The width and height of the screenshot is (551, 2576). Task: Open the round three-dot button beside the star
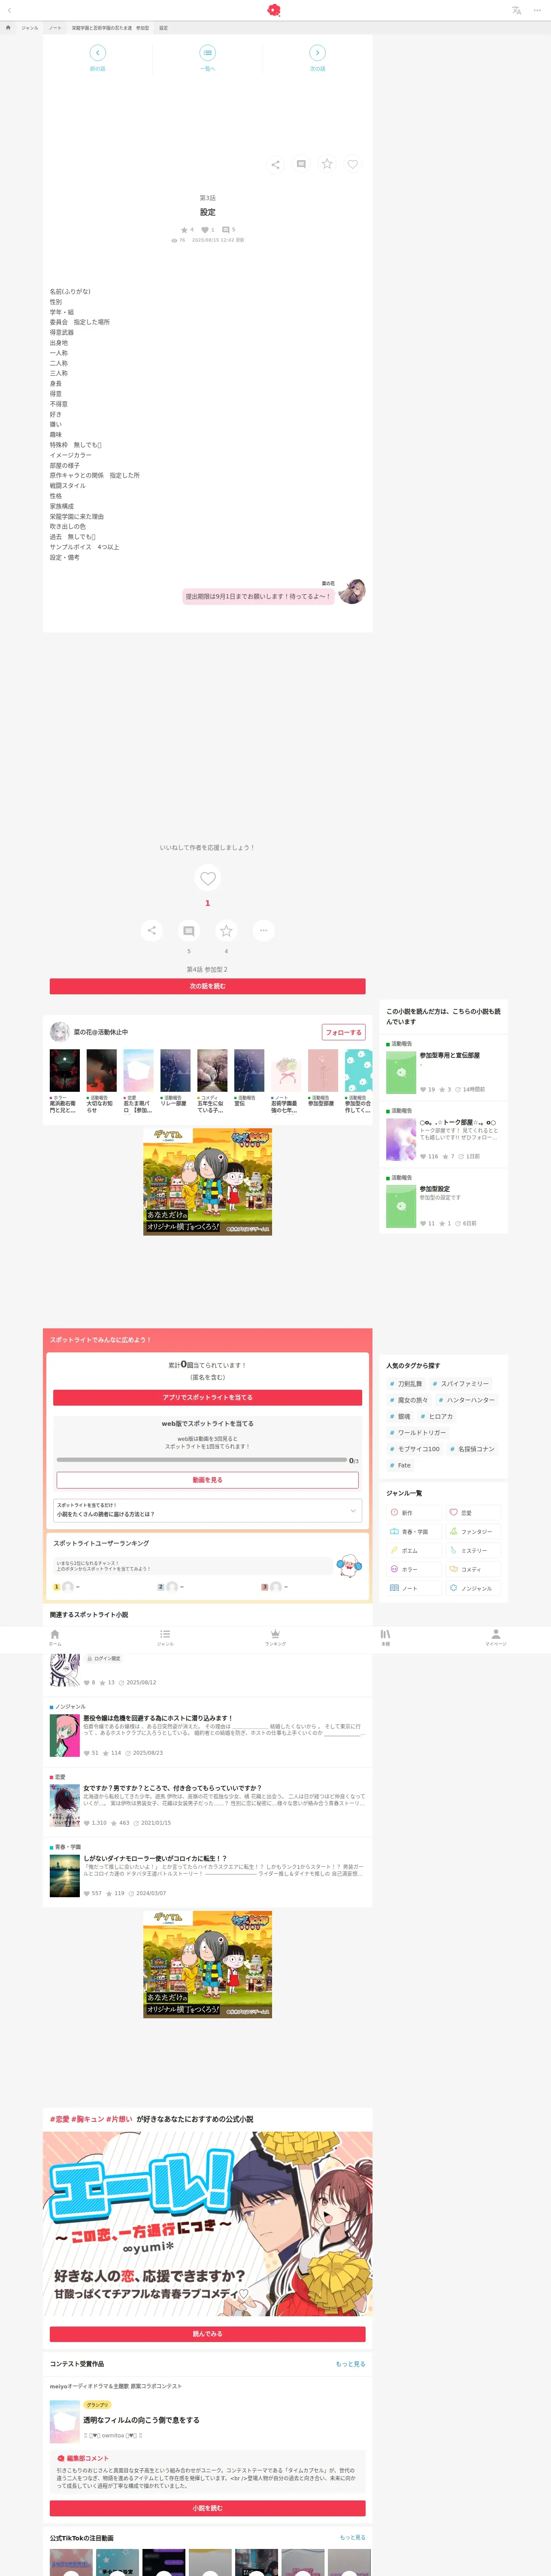263,931
